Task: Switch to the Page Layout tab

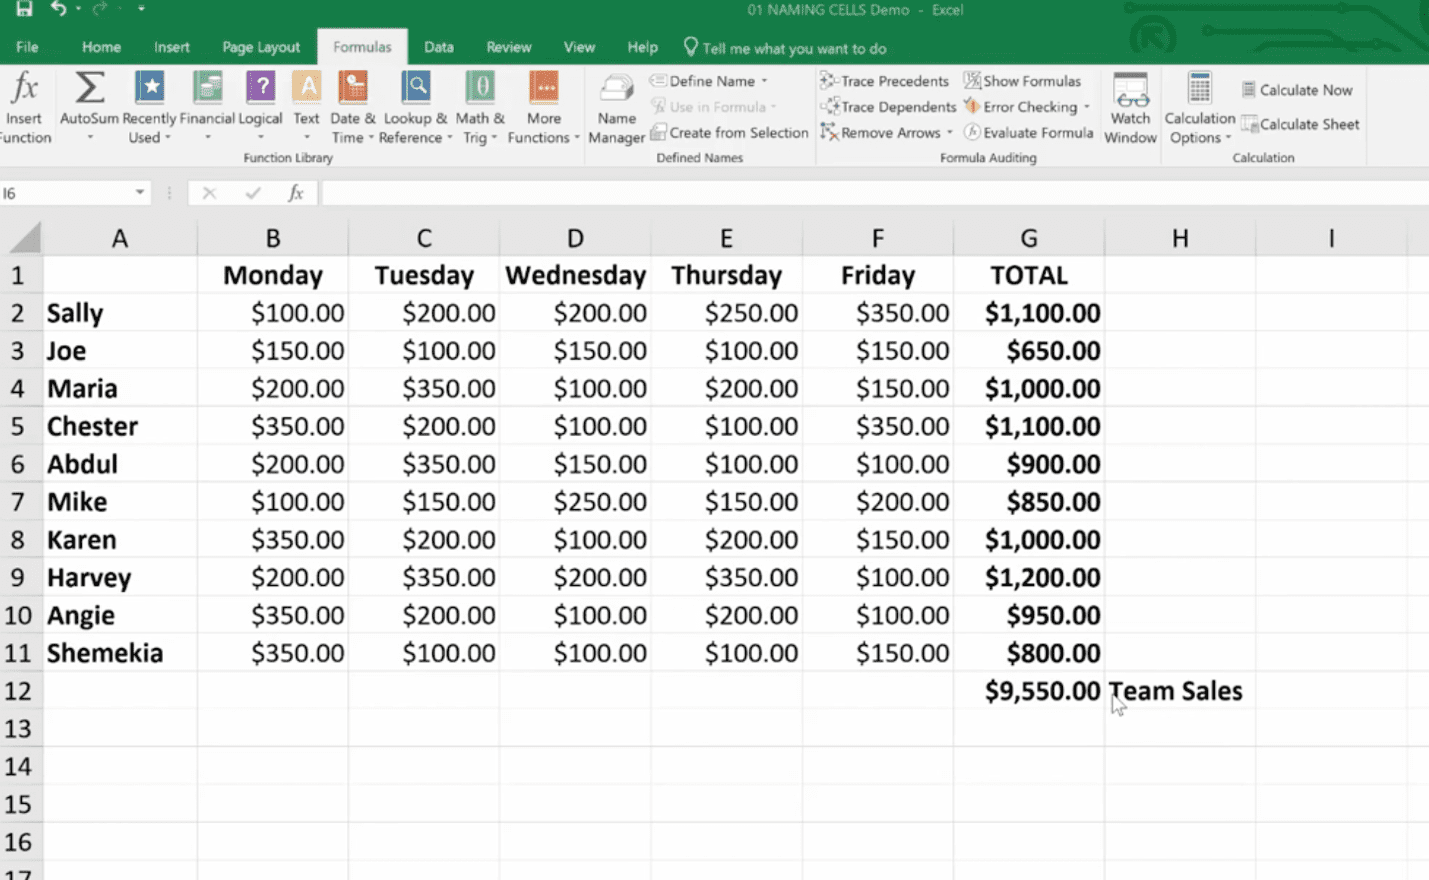Action: tap(260, 47)
